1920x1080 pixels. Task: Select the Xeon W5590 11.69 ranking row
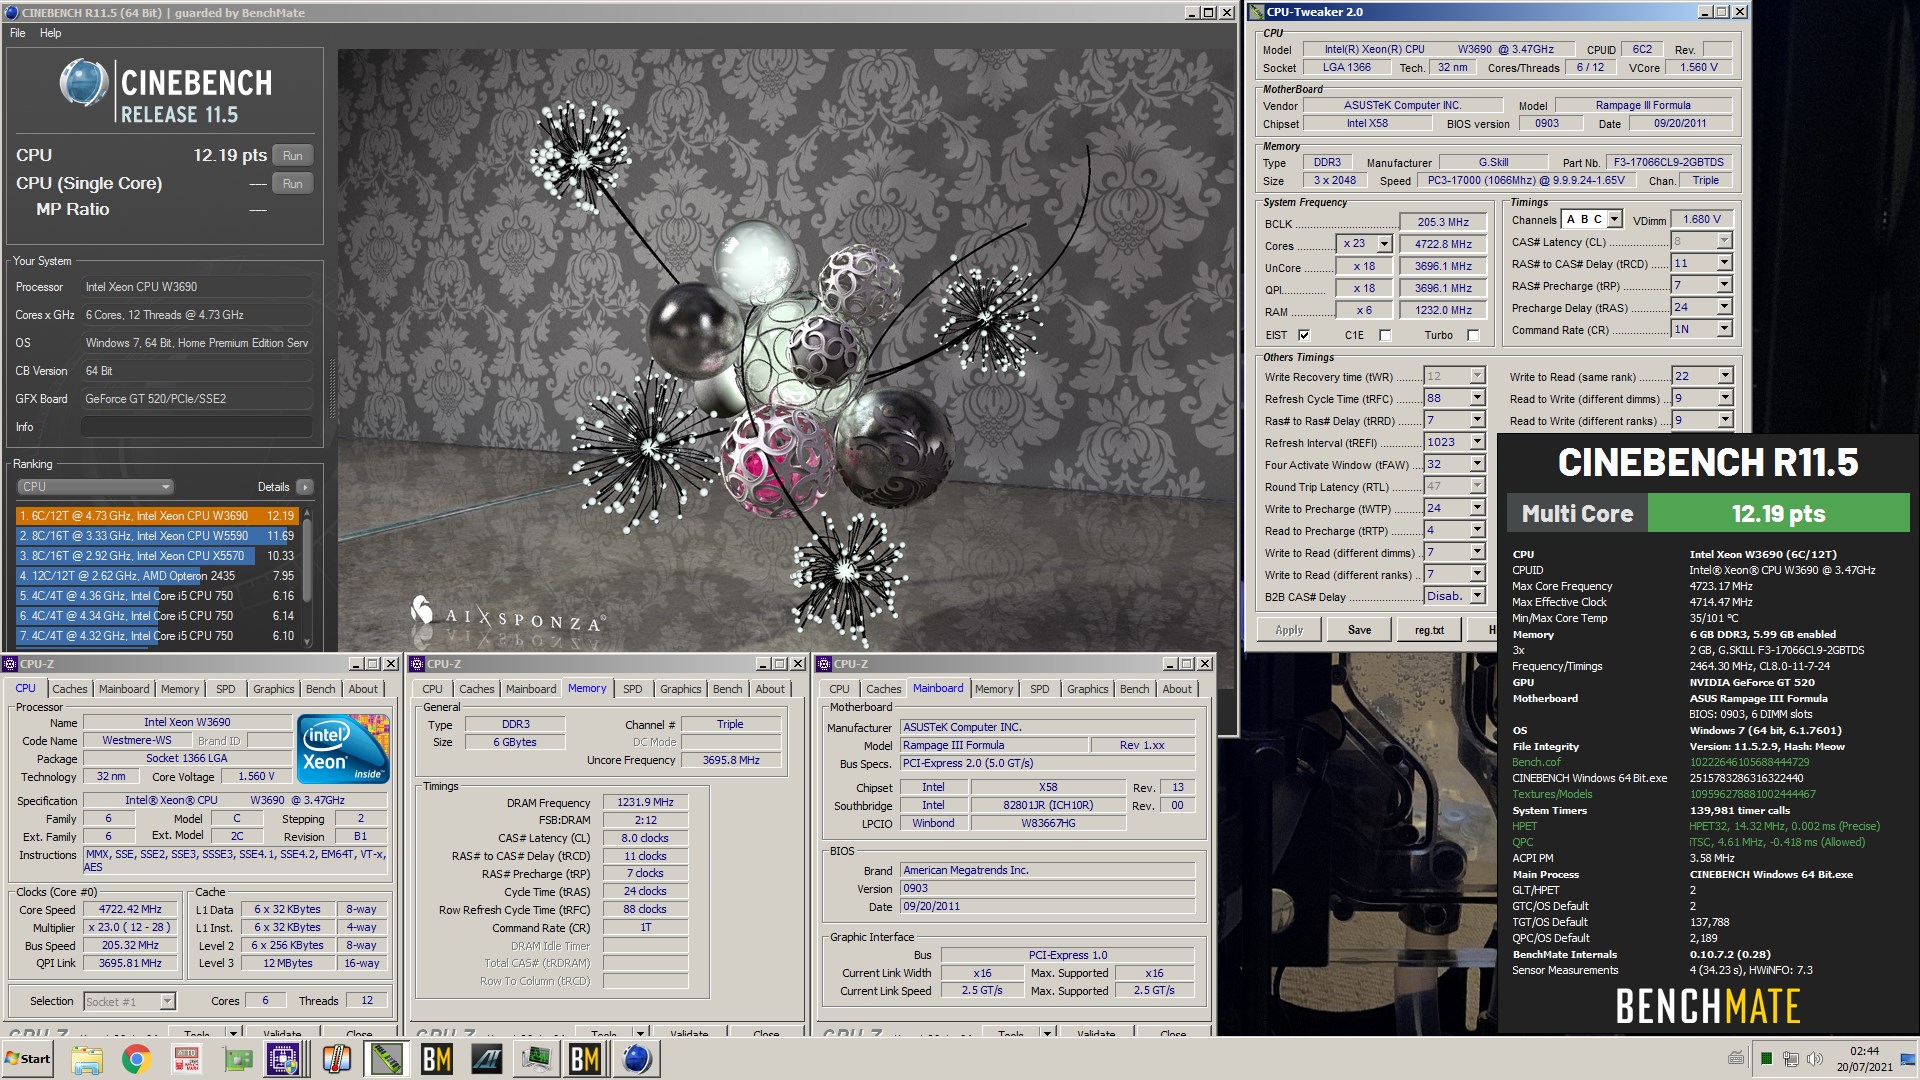tap(156, 536)
